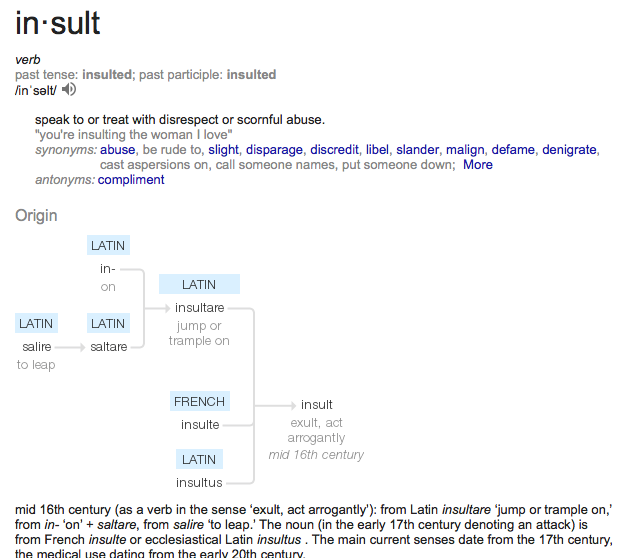This screenshot has height=558, width=624.
Task: Open the synonym link 'abuse'
Action: (x=117, y=150)
